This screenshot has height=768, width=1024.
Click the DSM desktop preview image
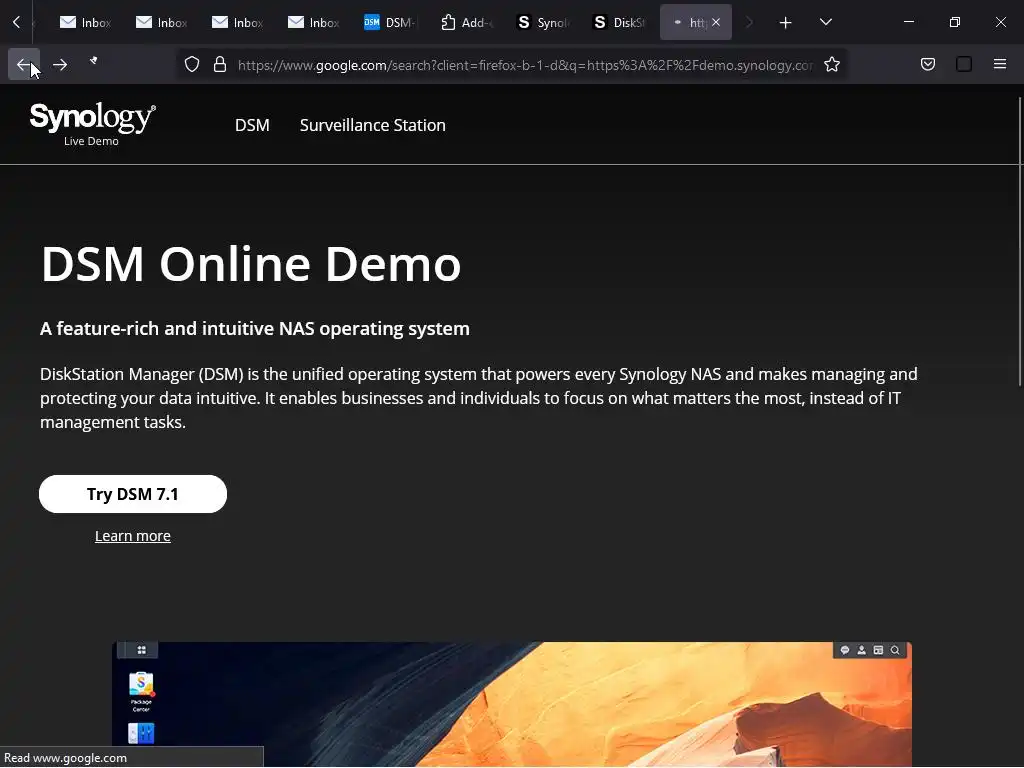tap(511, 704)
